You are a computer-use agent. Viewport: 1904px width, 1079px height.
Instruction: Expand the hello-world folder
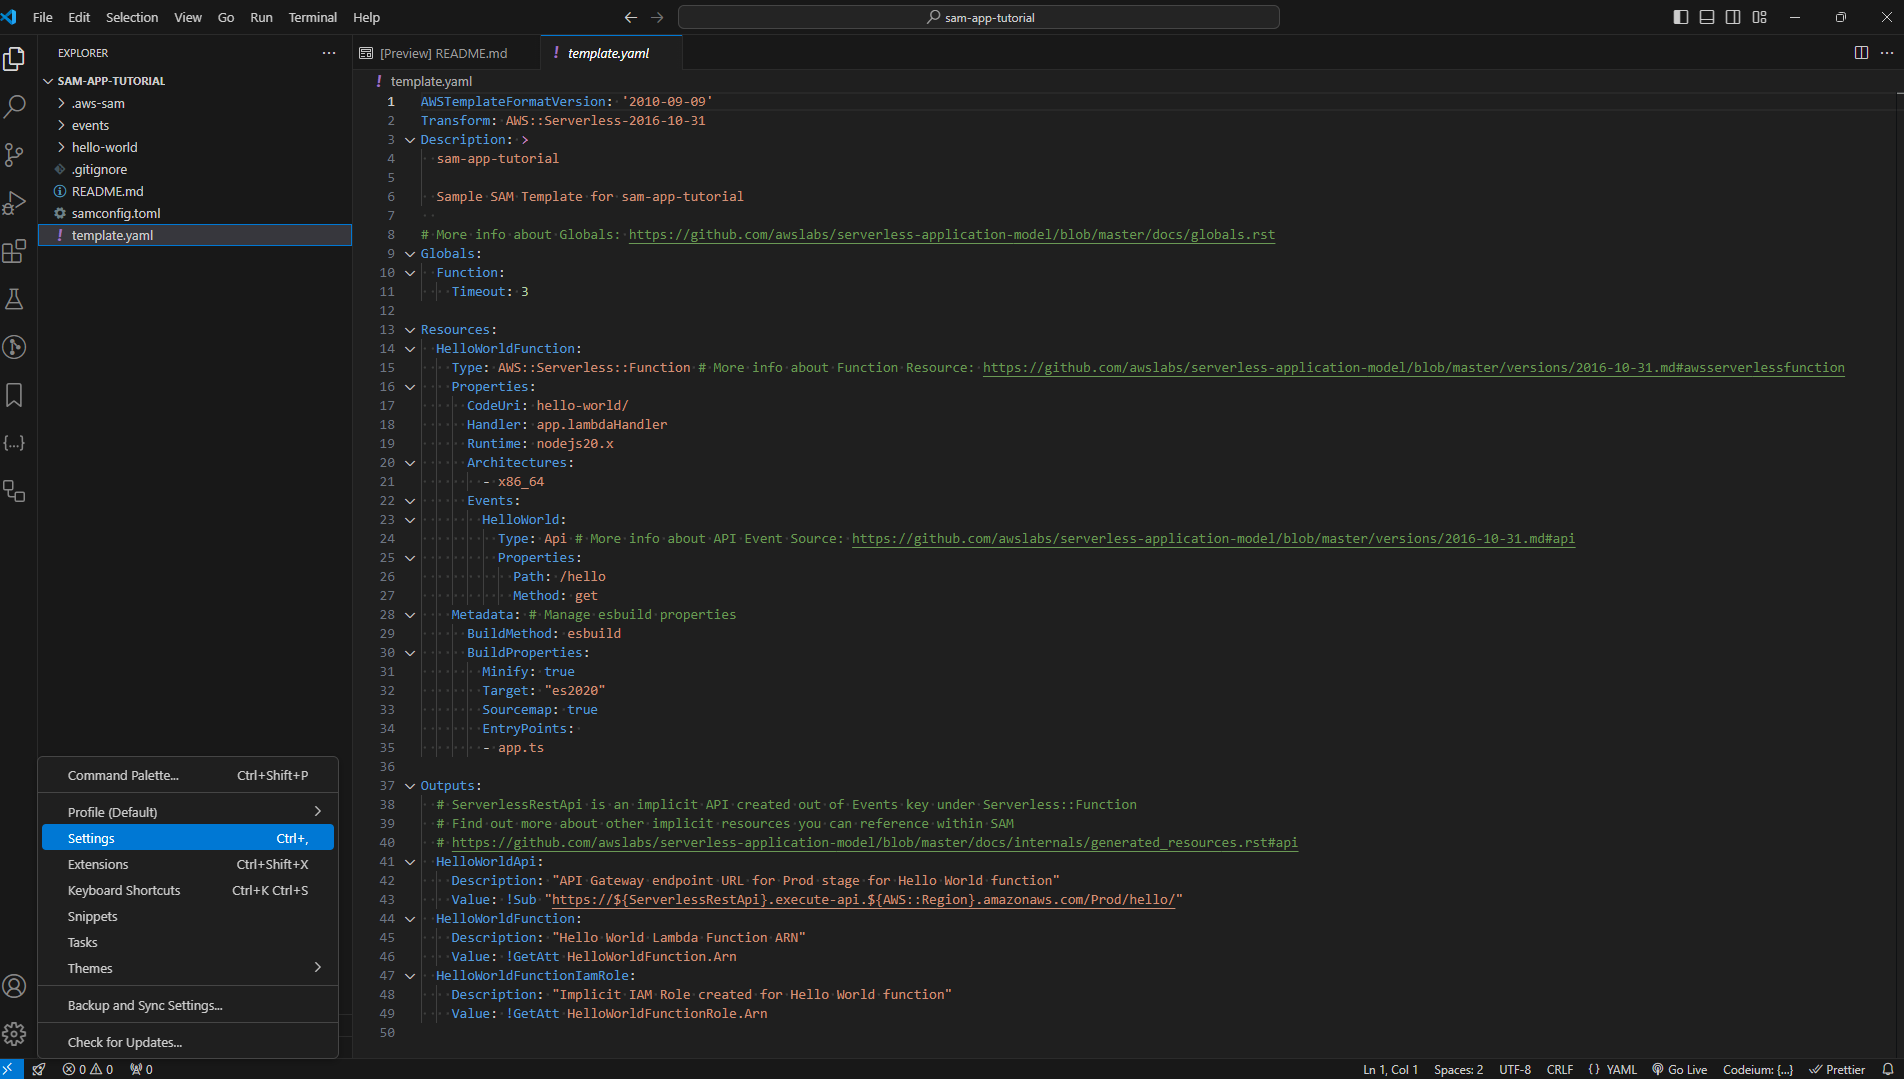coord(103,146)
